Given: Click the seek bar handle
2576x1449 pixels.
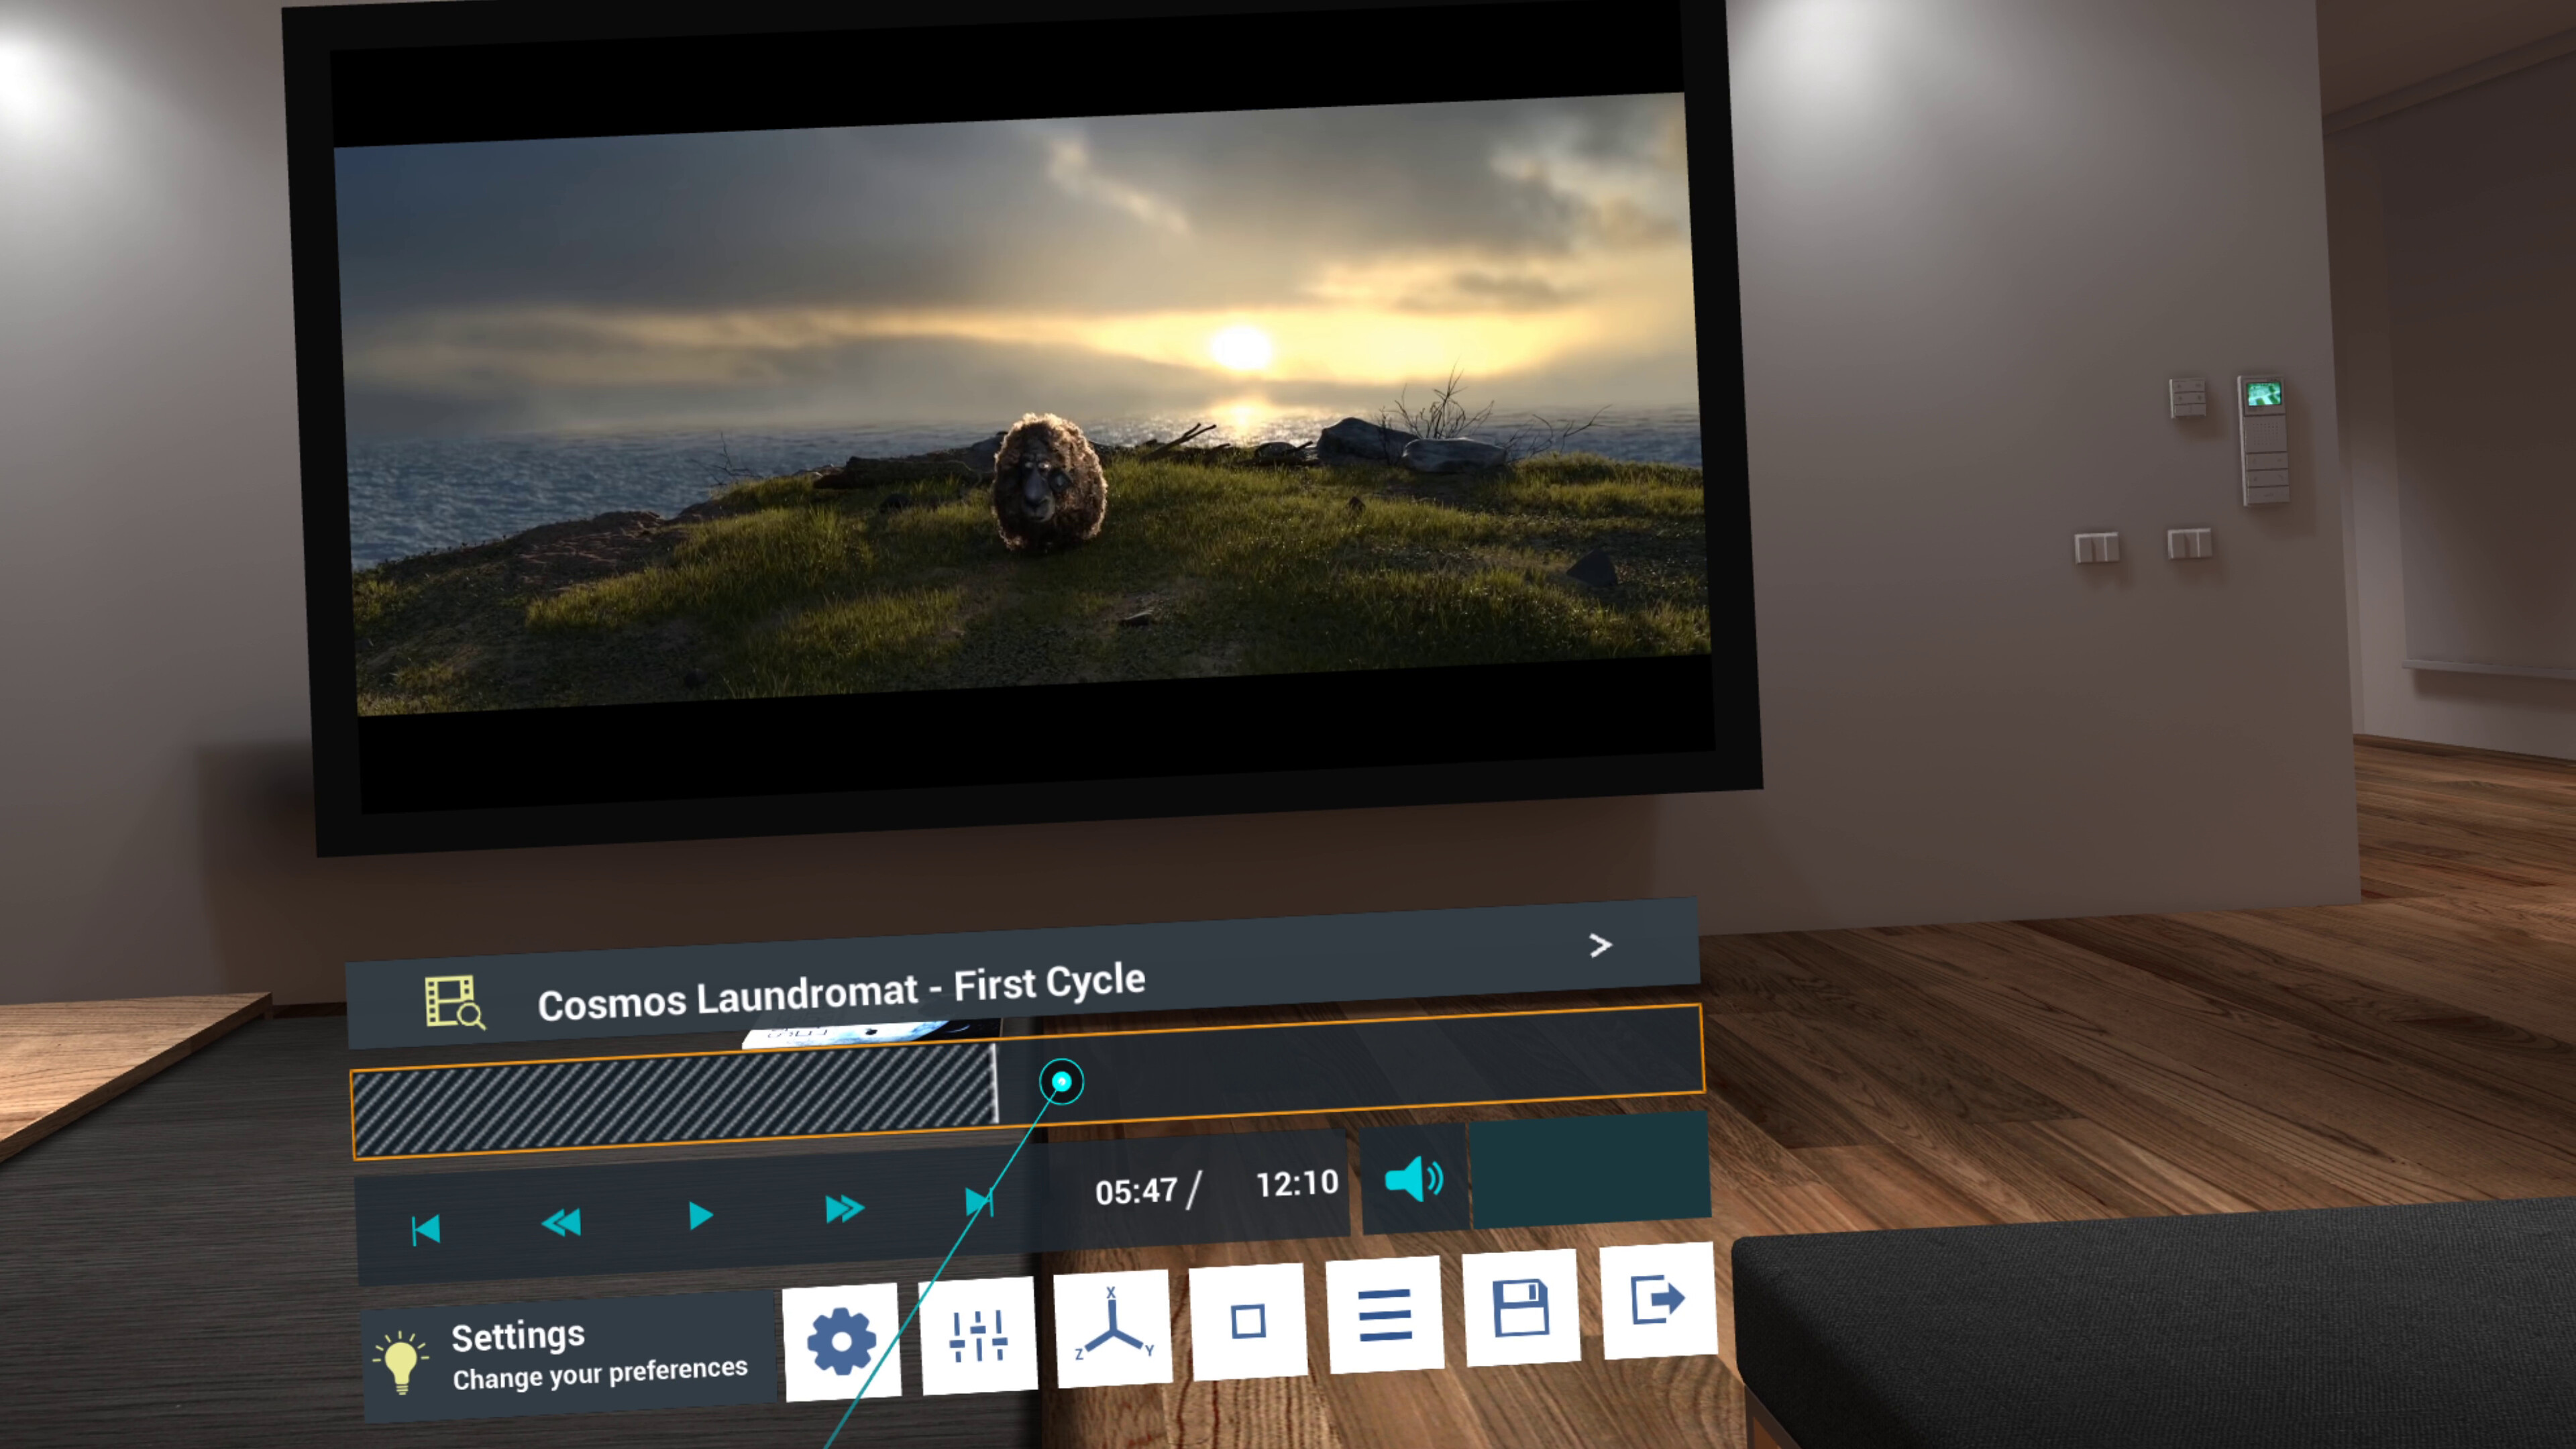Looking at the screenshot, I should tap(1060, 1081).
